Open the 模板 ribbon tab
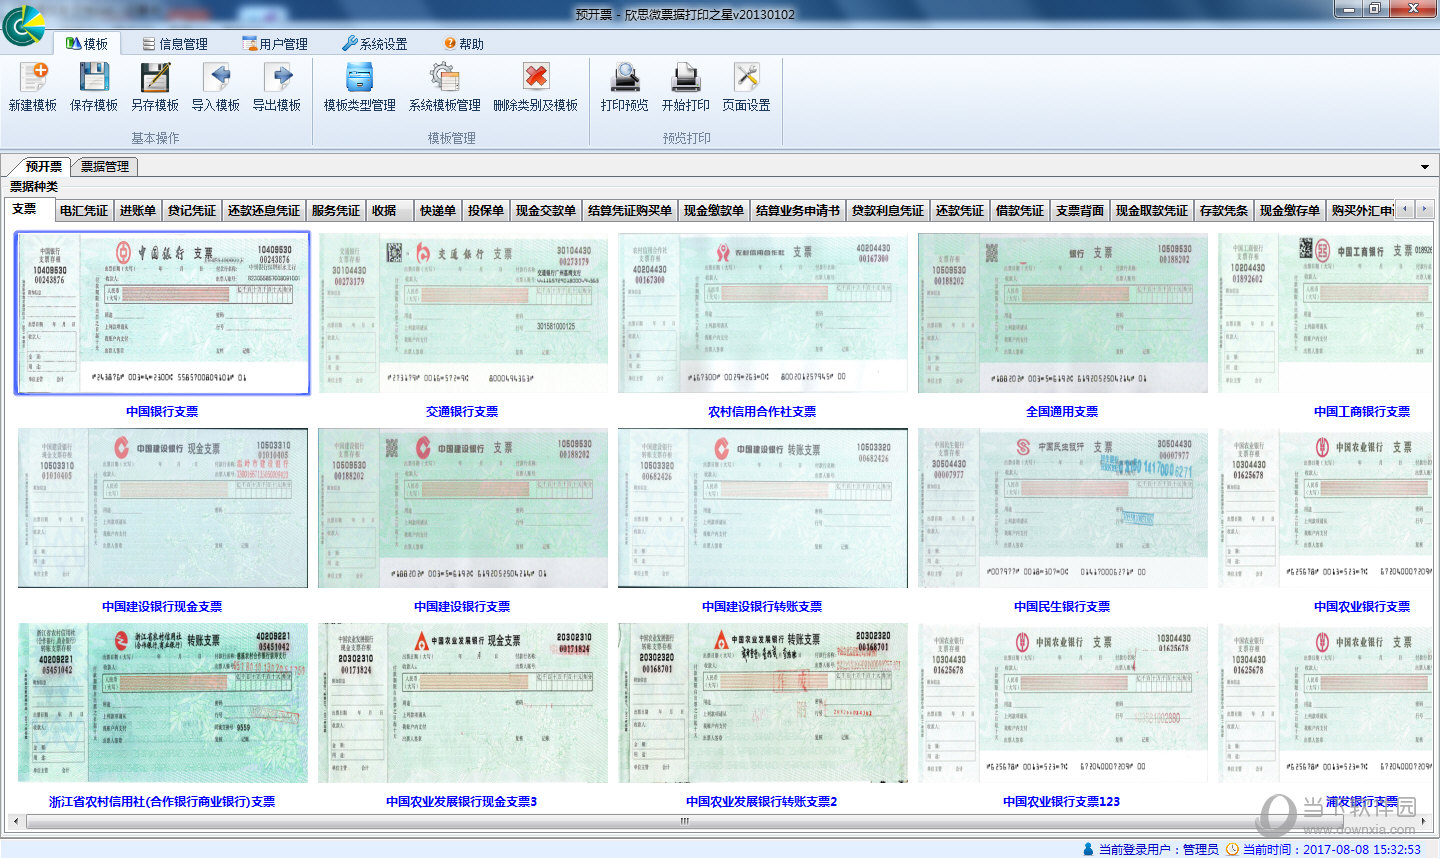The width and height of the screenshot is (1440, 859). pos(87,44)
